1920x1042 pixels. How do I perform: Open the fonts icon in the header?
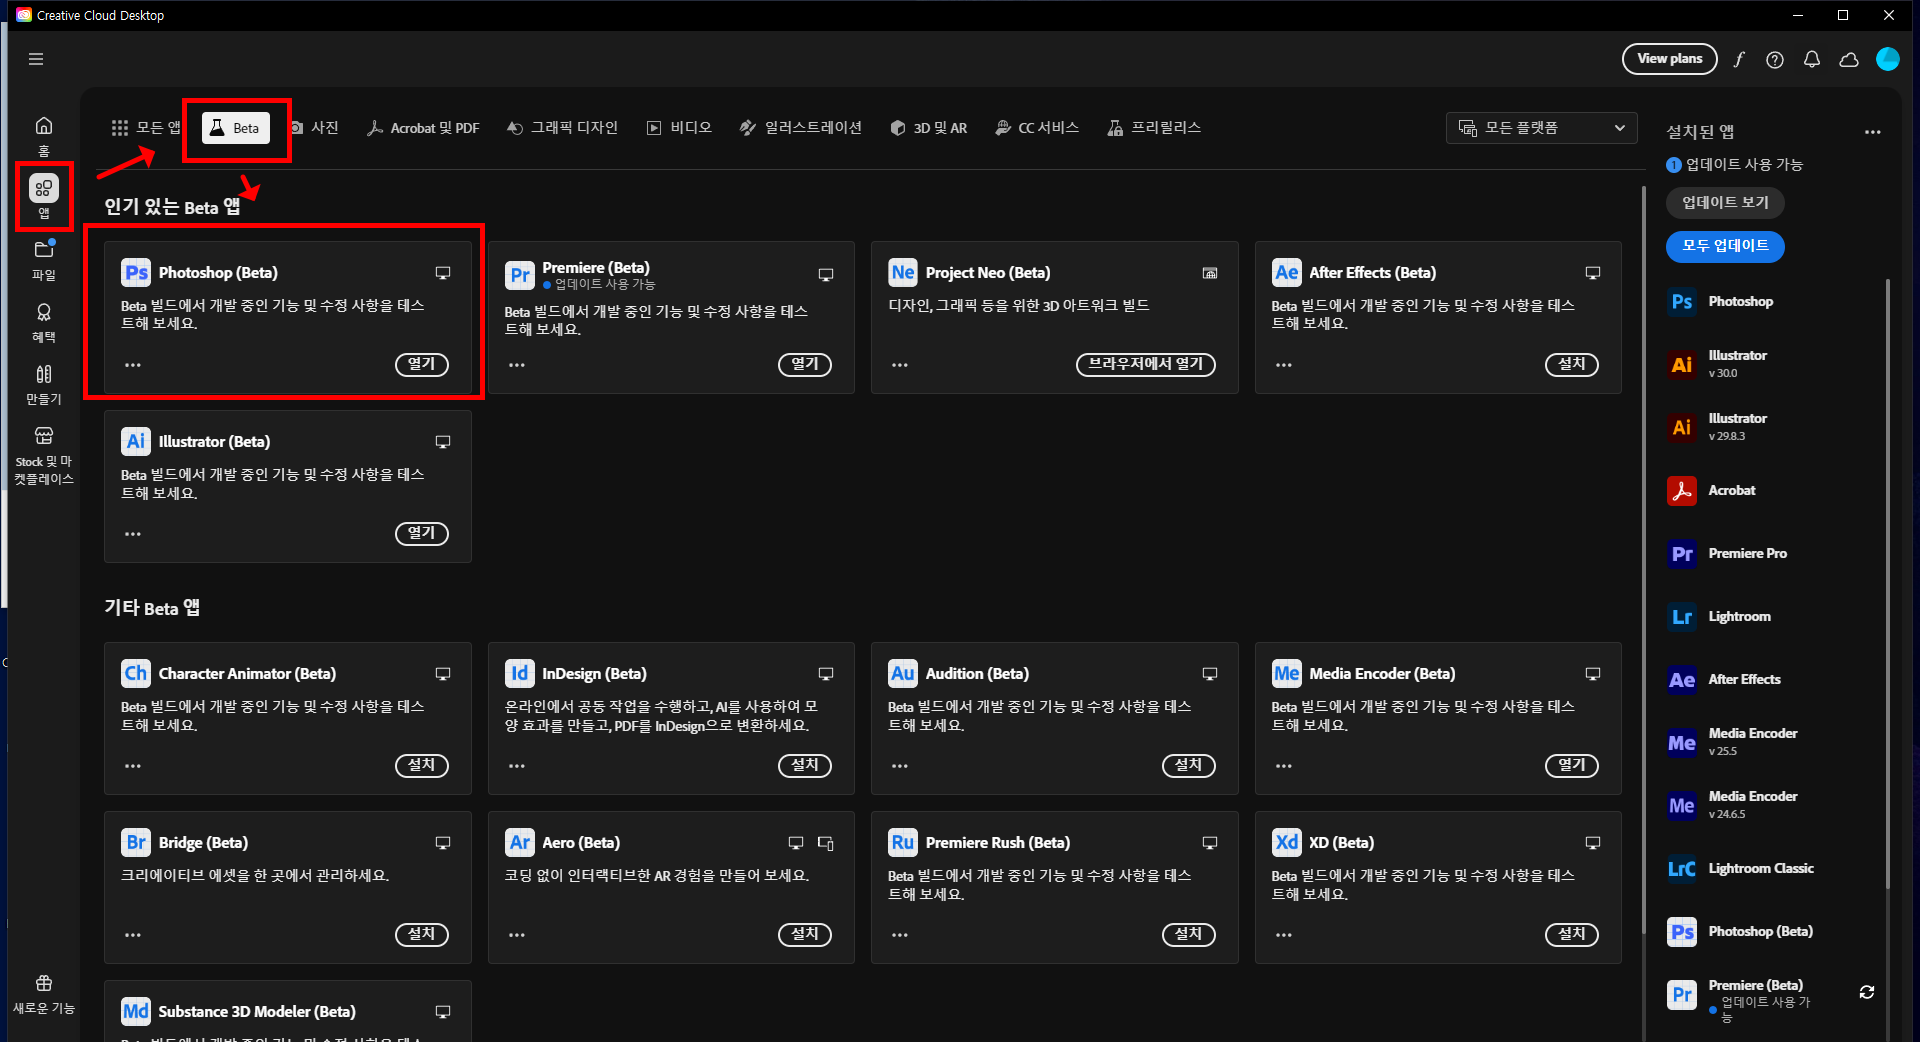(x=1739, y=59)
